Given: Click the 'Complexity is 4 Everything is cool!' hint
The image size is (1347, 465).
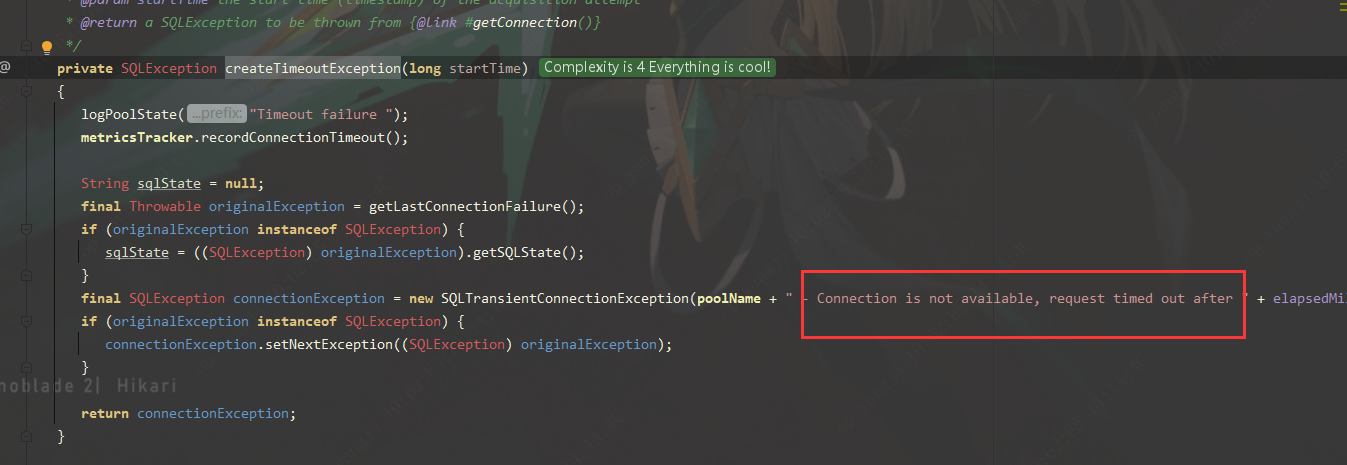Looking at the screenshot, I should coord(657,67).
